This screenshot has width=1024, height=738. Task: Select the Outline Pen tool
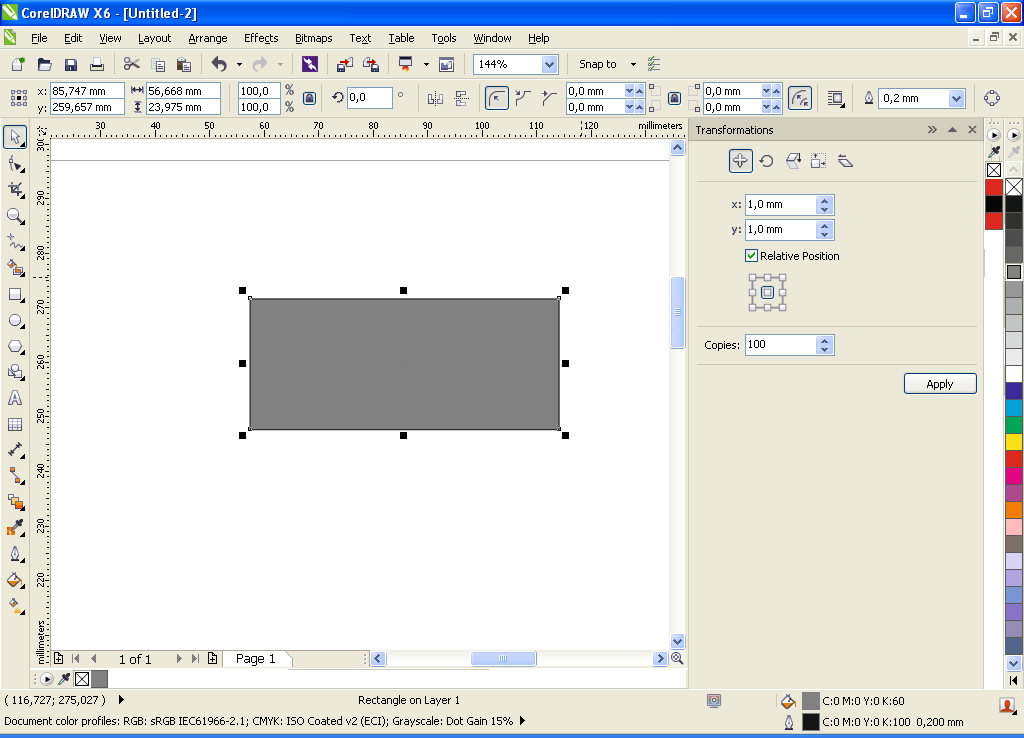click(x=15, y=554)
